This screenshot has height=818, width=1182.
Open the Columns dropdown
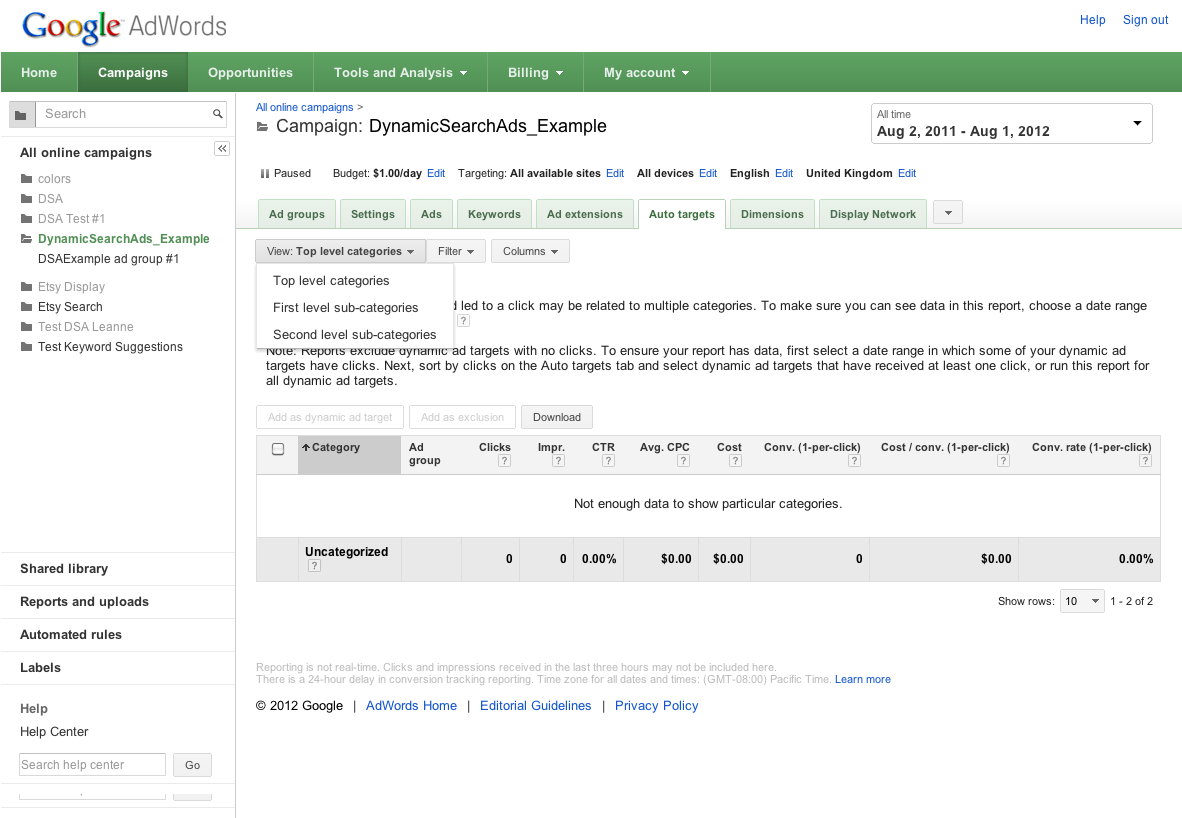530,251
